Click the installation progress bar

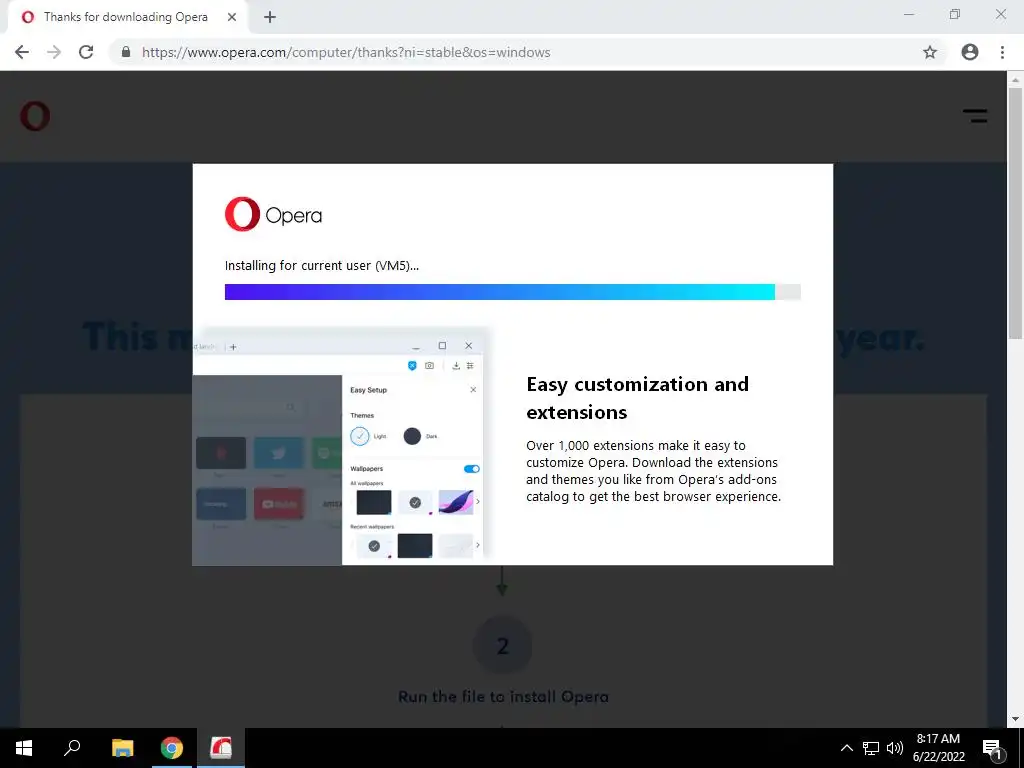click(x=513, y=292)
